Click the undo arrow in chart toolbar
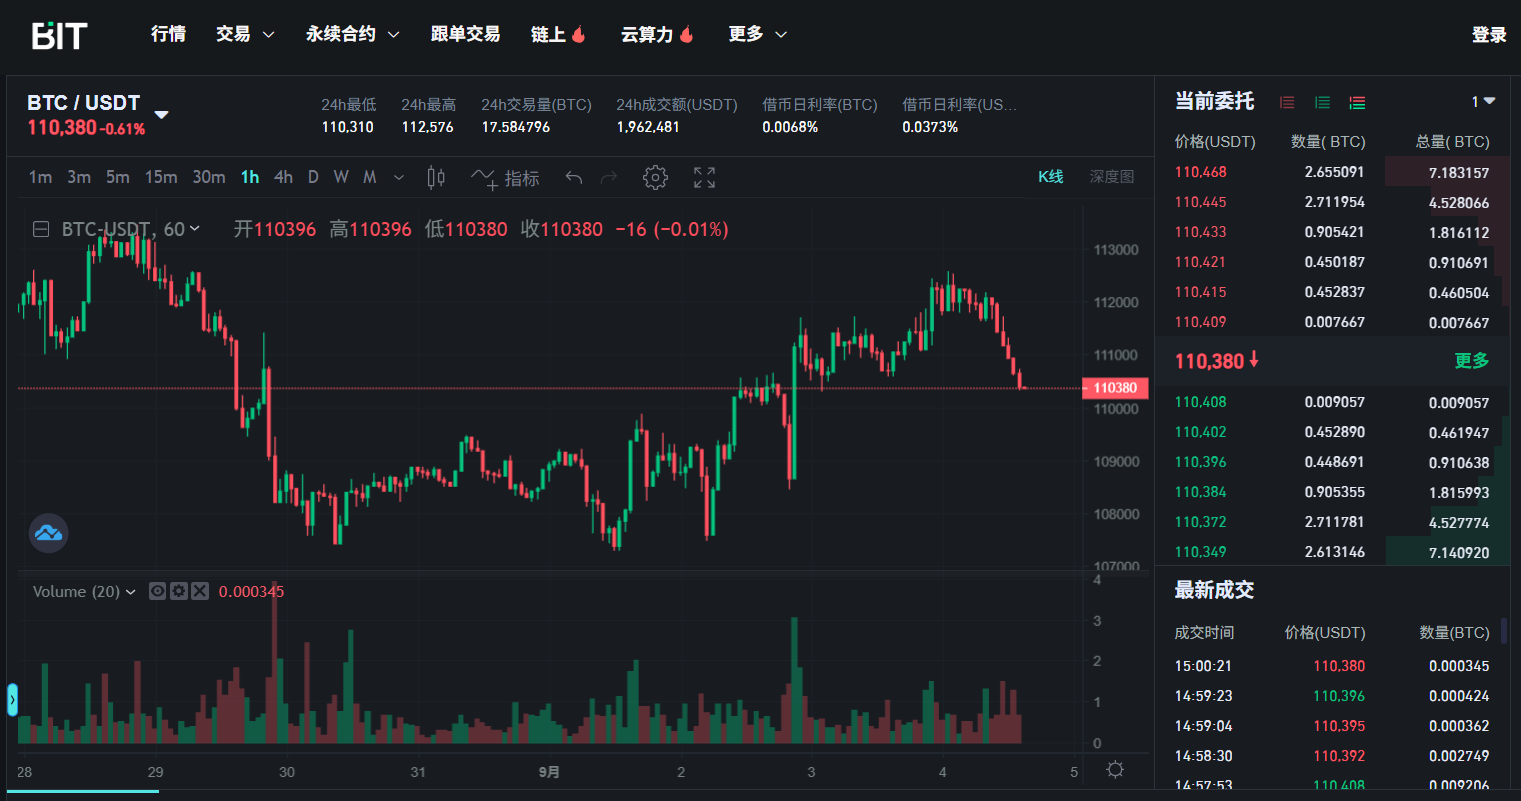Screen dimensions: 1521x801 tap(574, 178)
